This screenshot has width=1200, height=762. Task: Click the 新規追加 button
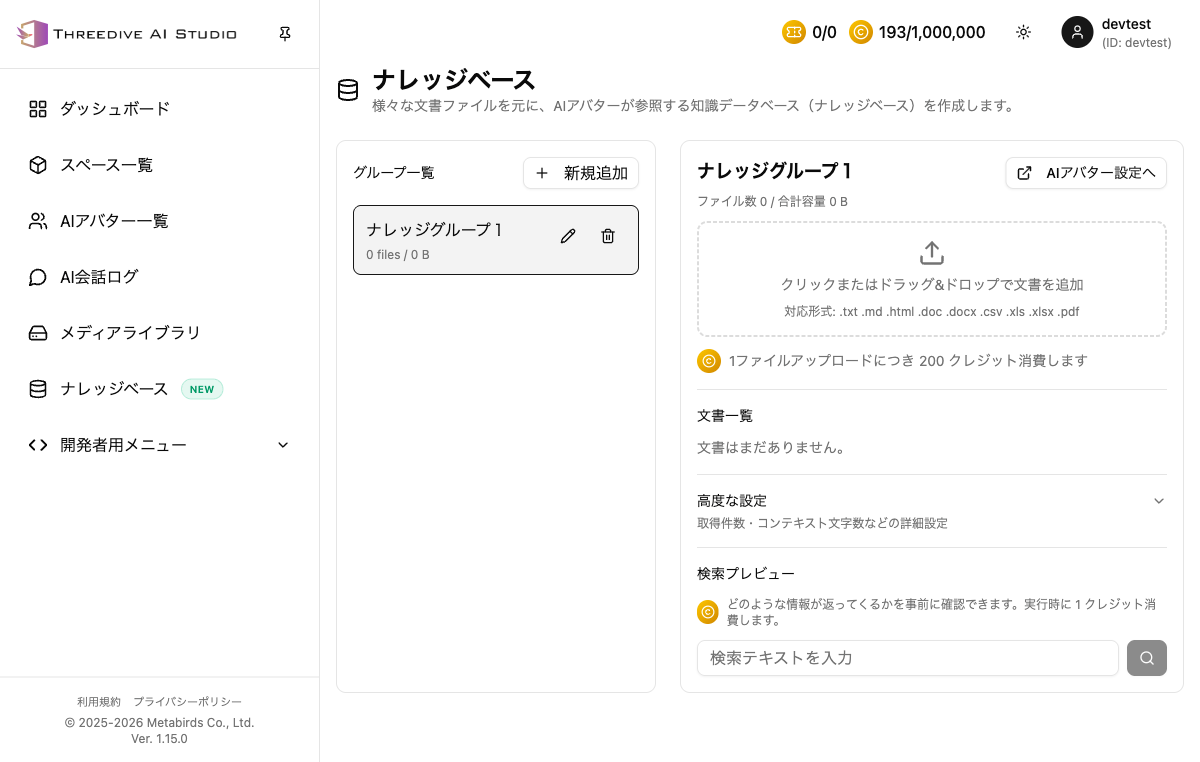[x=581, y=173]
